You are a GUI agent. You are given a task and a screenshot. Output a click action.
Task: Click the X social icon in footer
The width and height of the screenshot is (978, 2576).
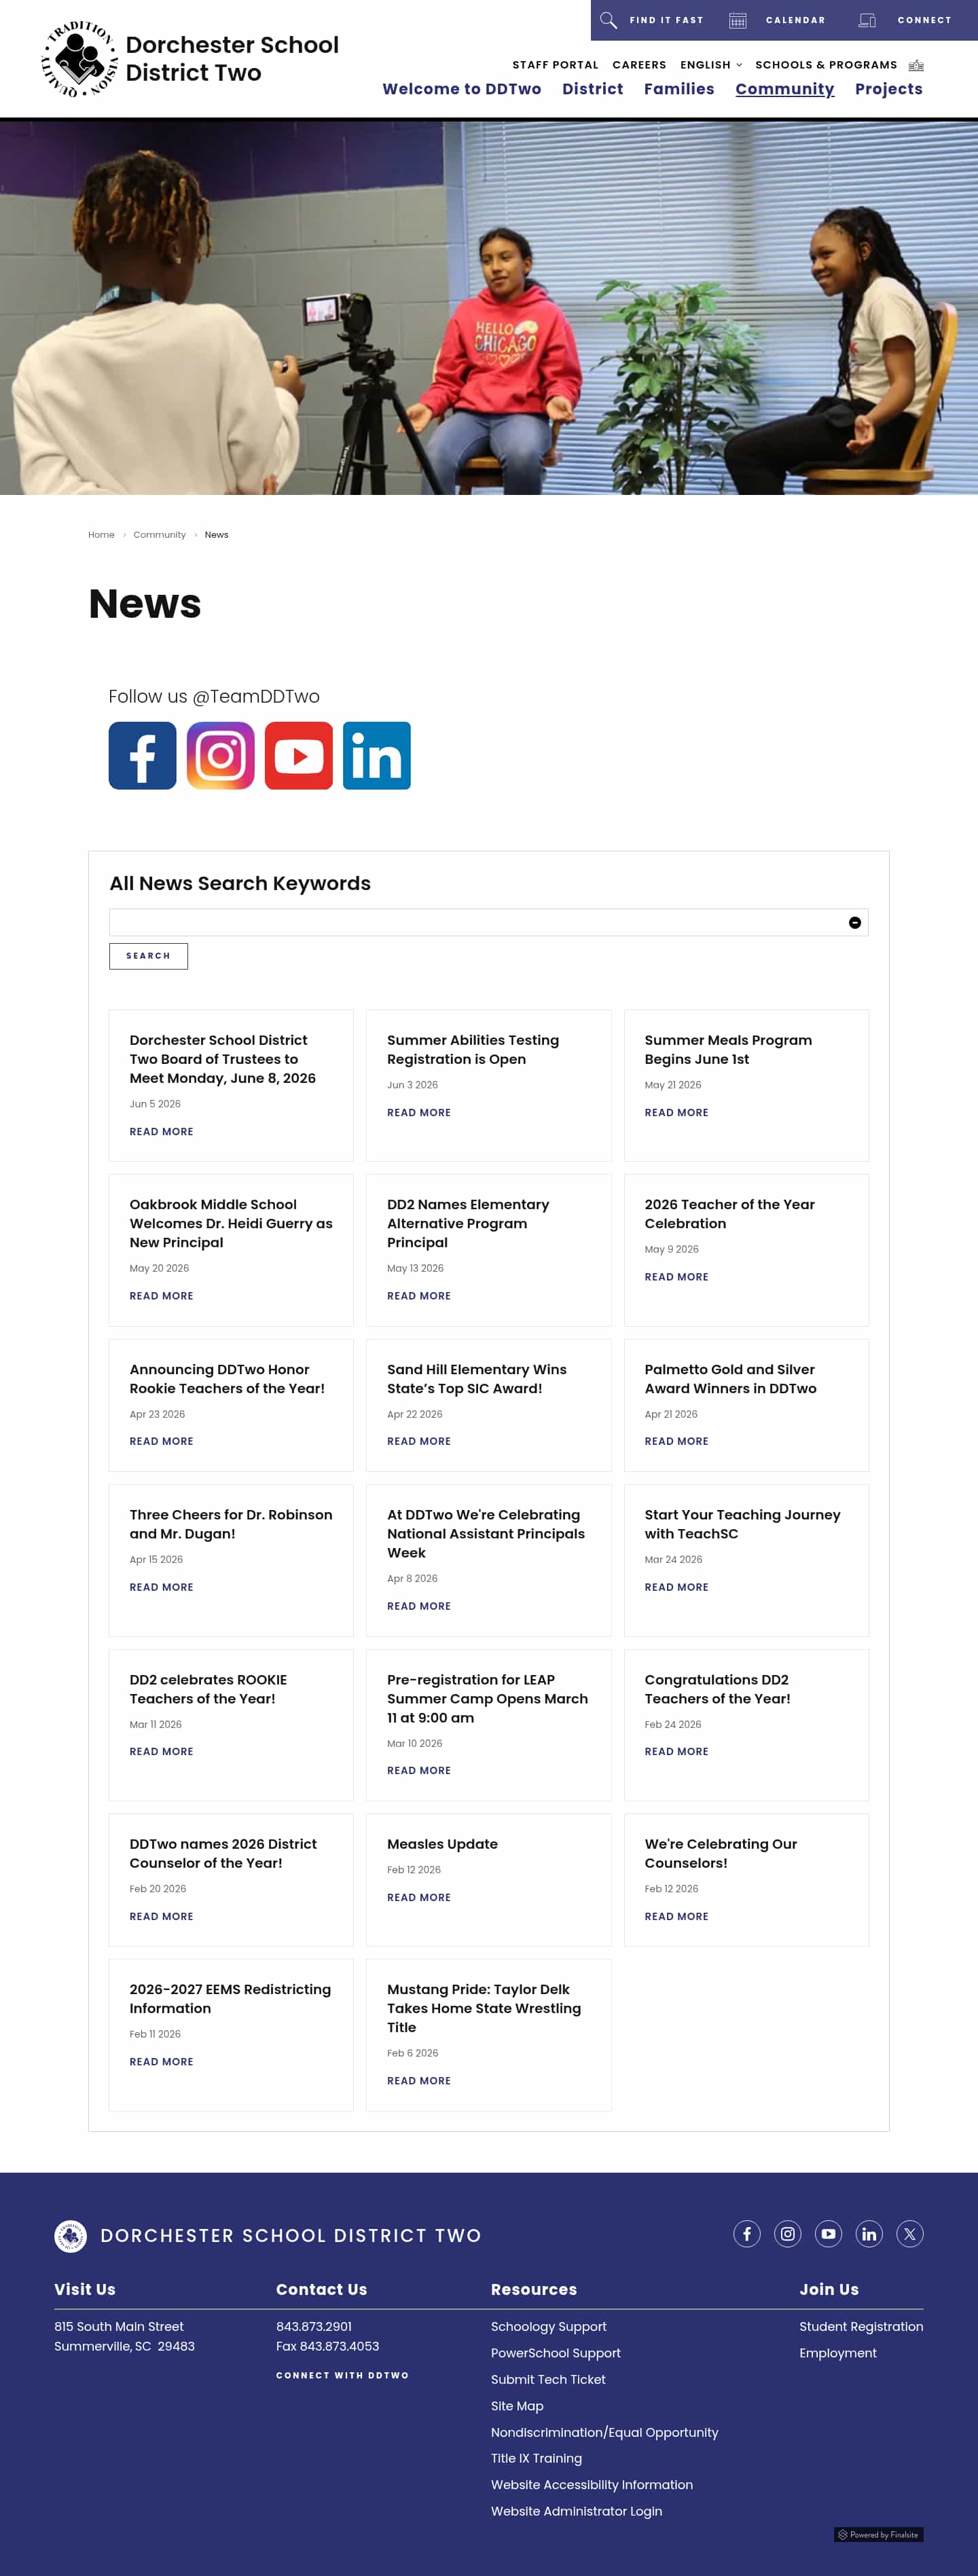910,2234
